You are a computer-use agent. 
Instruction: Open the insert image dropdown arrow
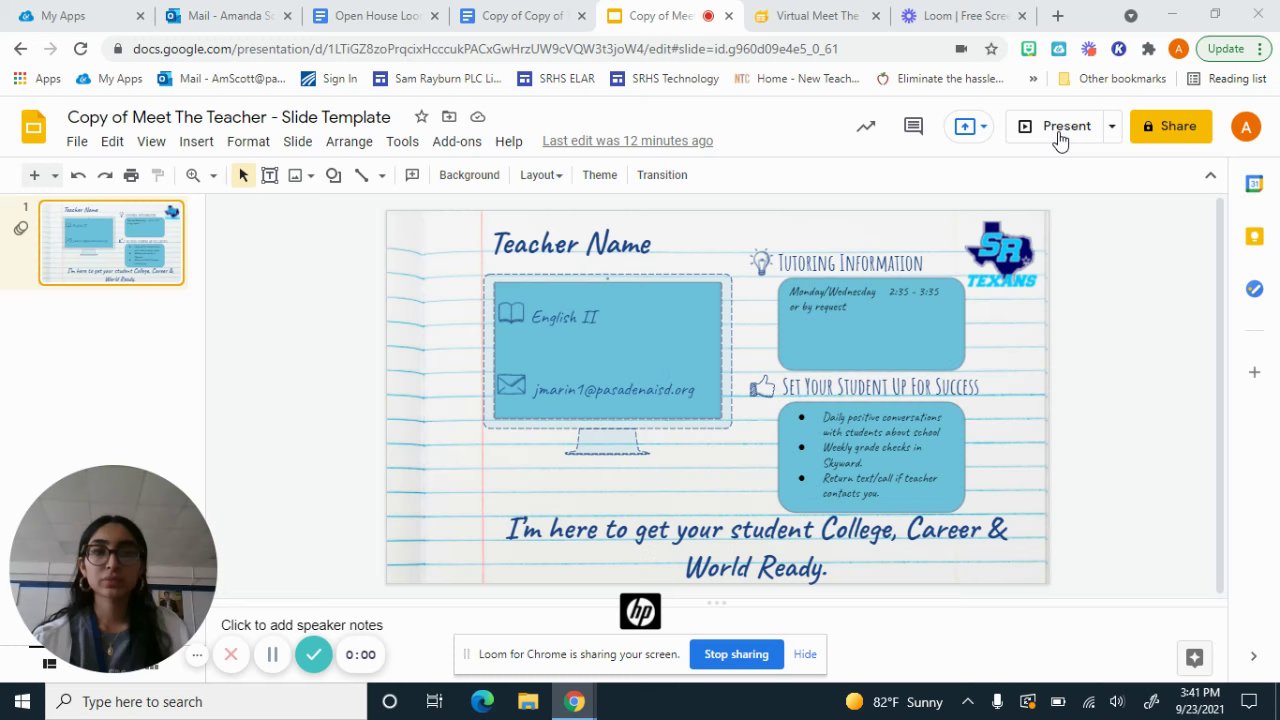pyautogui.click(x=311, y=175)
